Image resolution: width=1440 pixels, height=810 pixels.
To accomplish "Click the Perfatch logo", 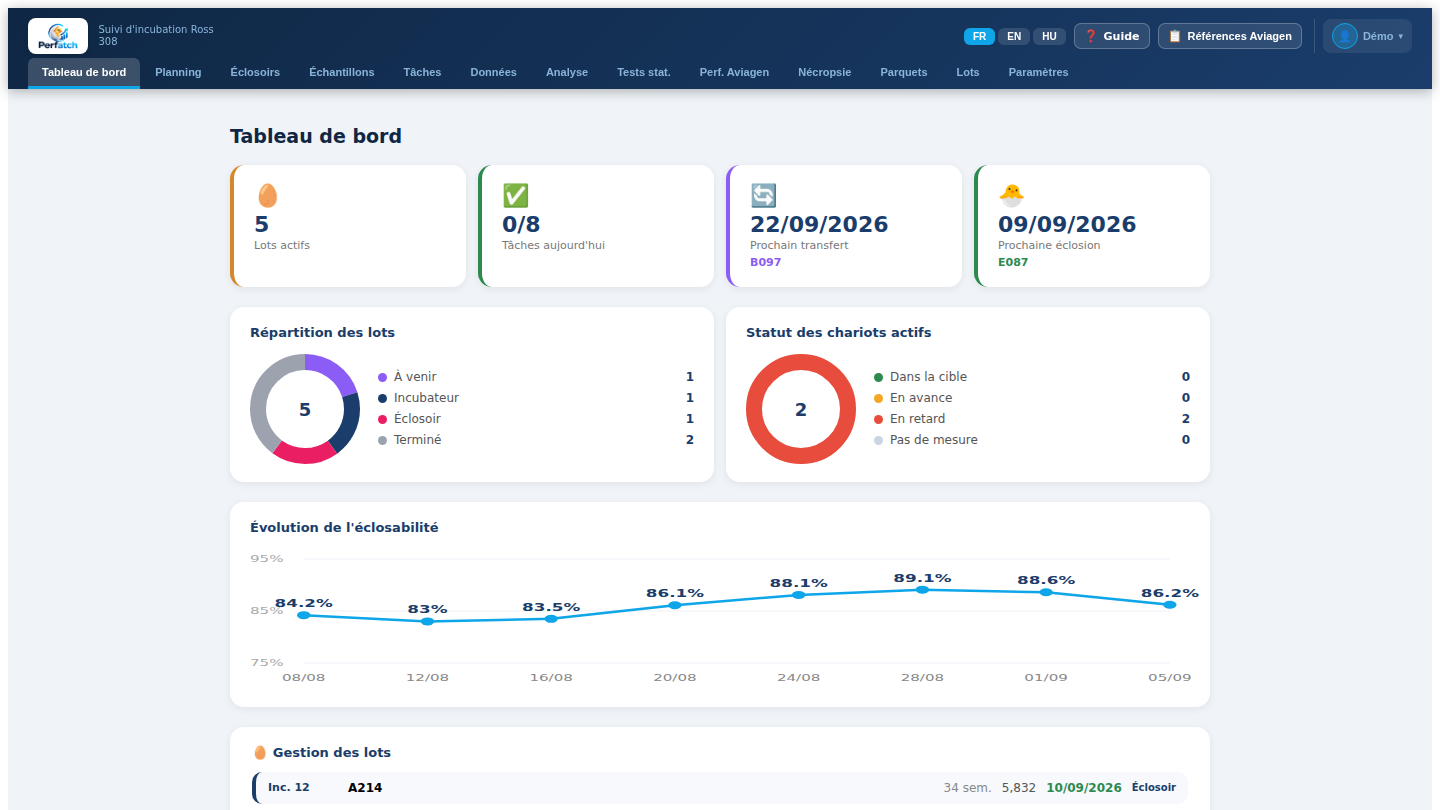I will click(x=58, y=36).
